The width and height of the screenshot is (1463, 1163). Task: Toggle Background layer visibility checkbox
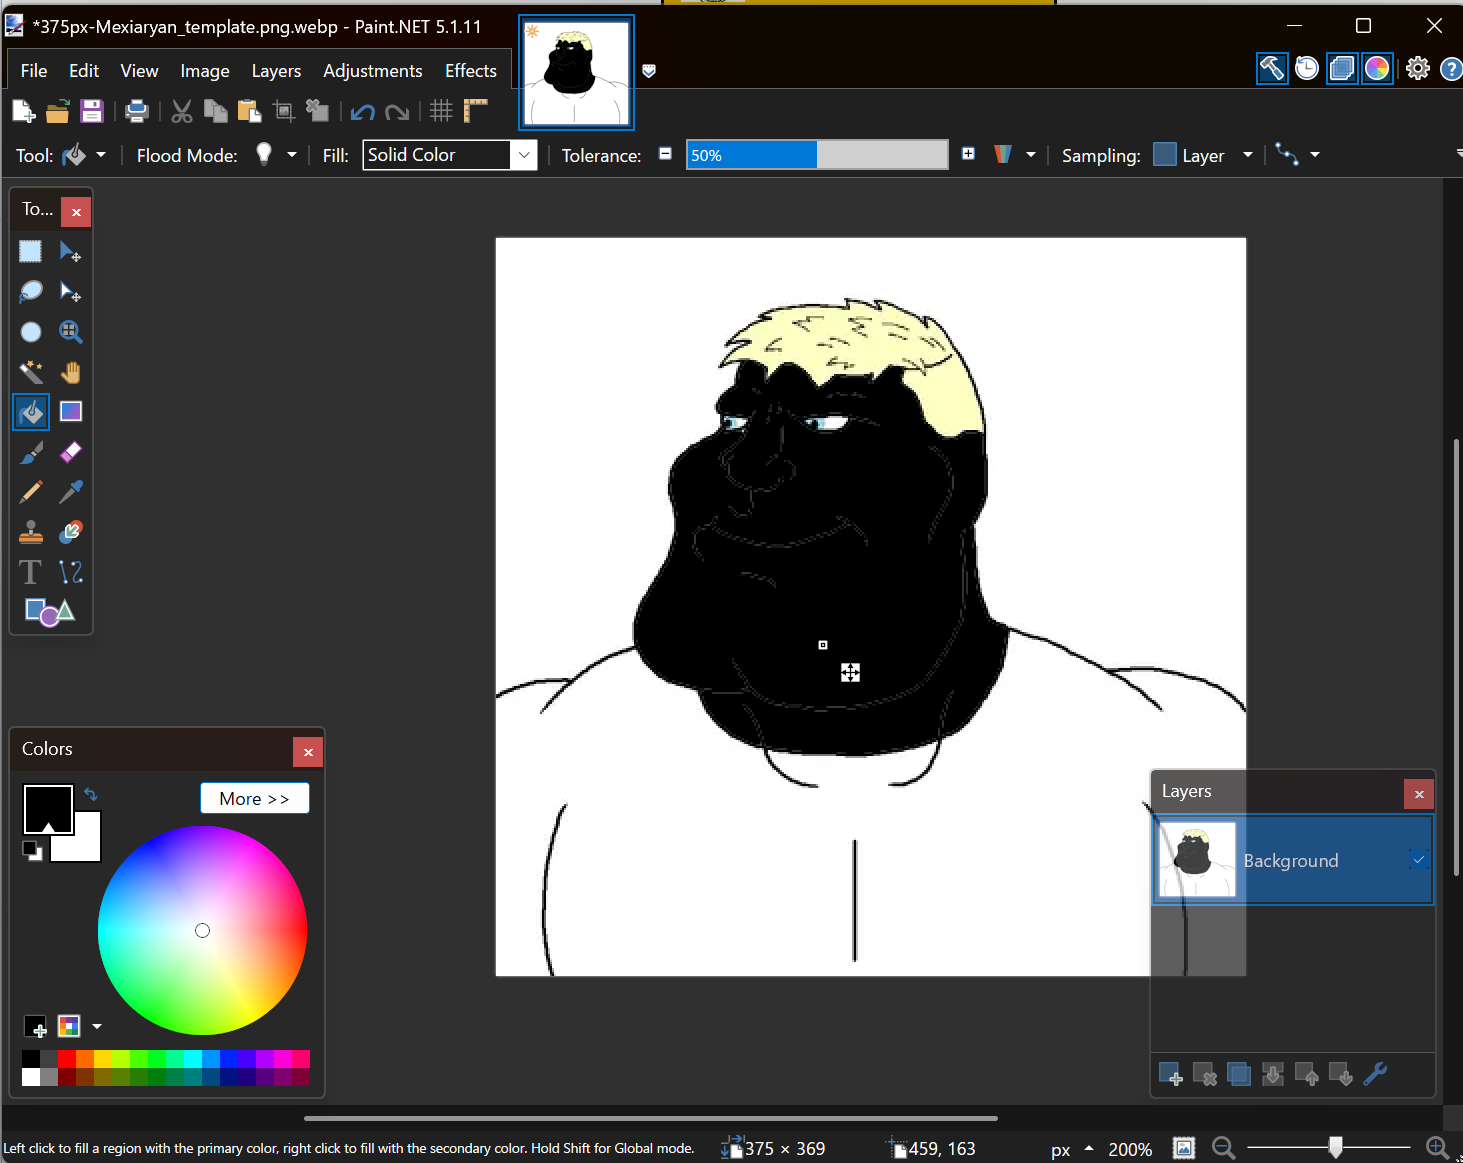pyautogui.click(x=1418, y=860)
